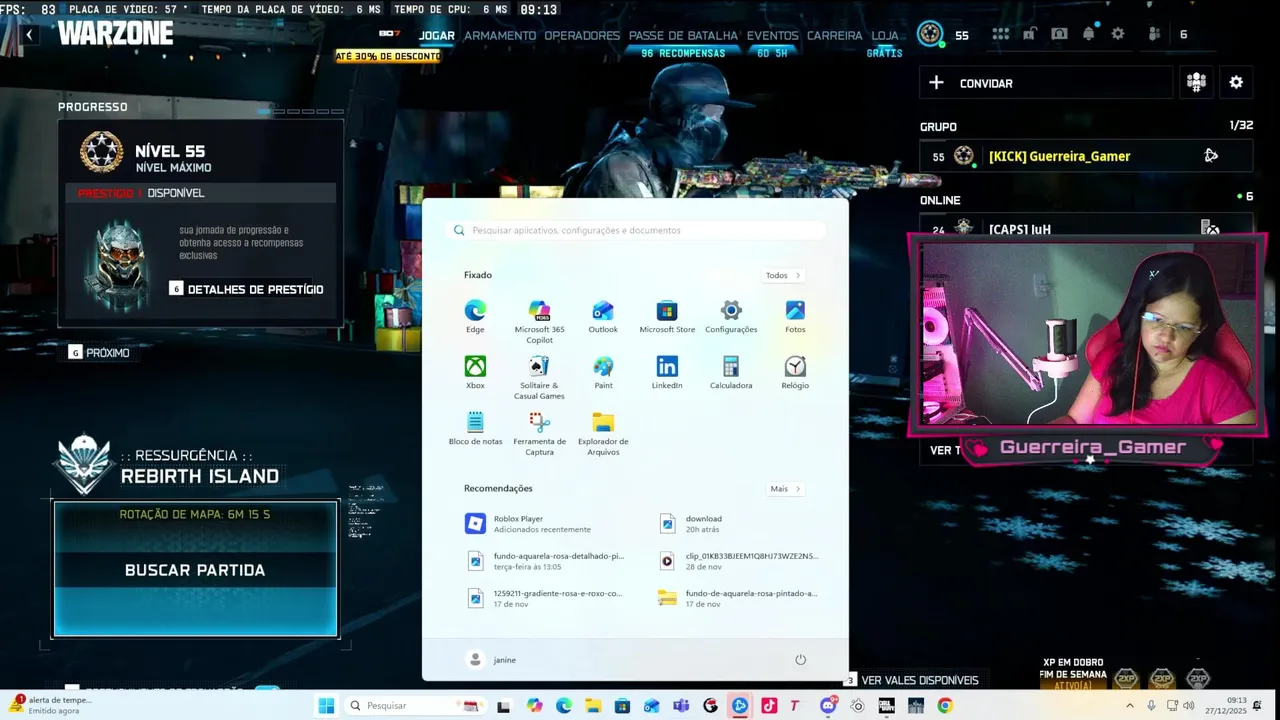Click the taskbar volume icon
This screenshot has height=720, width=1280.
pos(1188,706)
